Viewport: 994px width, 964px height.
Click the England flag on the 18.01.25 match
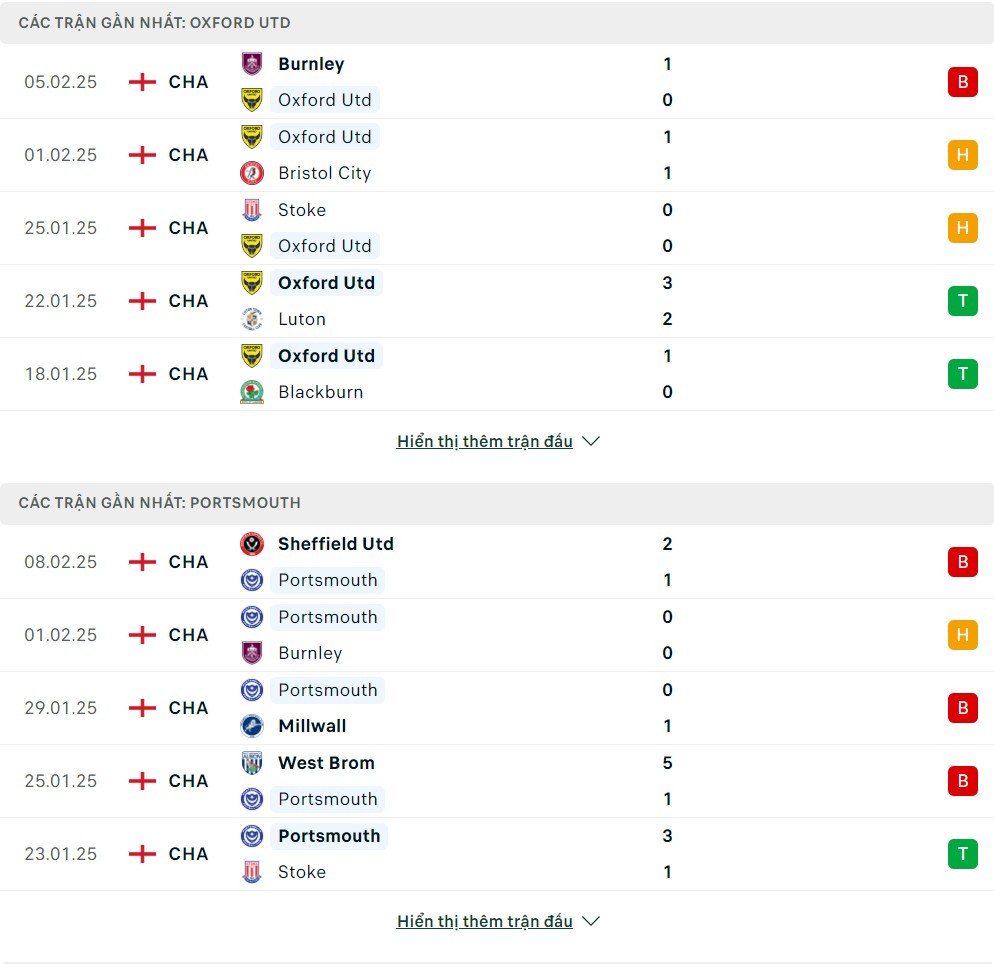pyautogui.click(x=142, y=374)
